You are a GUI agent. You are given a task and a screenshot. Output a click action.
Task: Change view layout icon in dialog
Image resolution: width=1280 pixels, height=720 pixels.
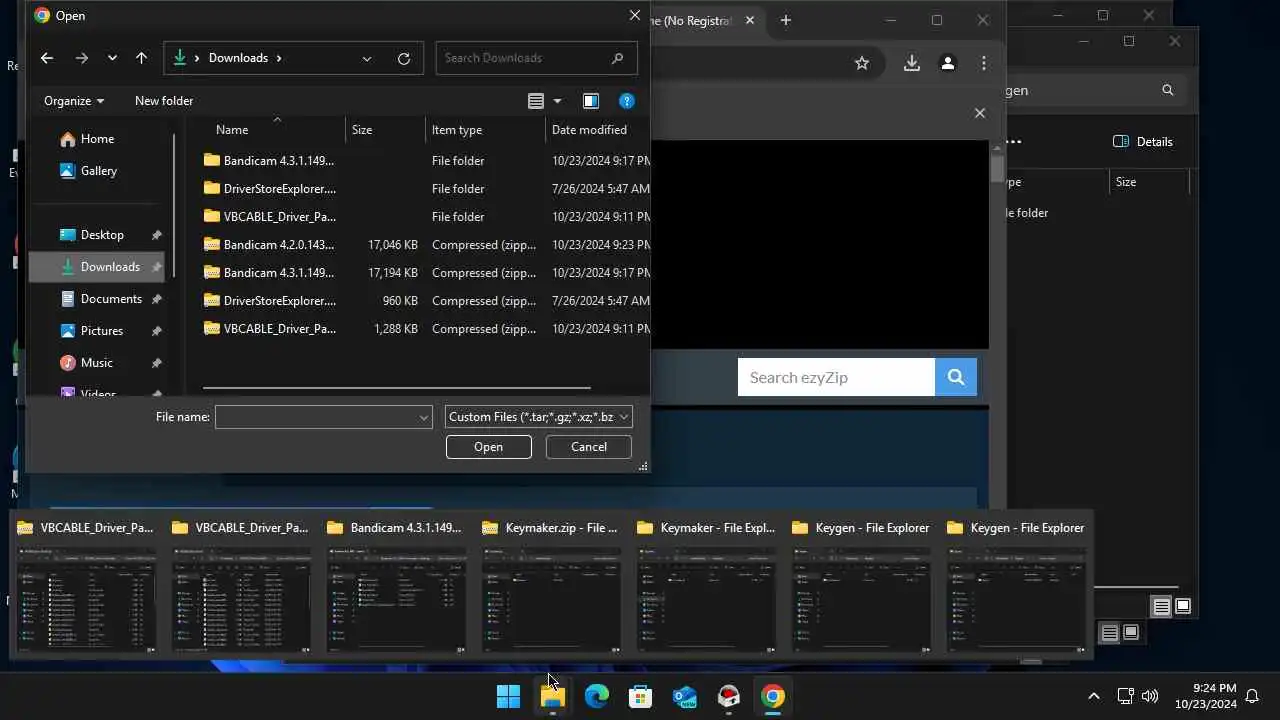tap(536, 101)
